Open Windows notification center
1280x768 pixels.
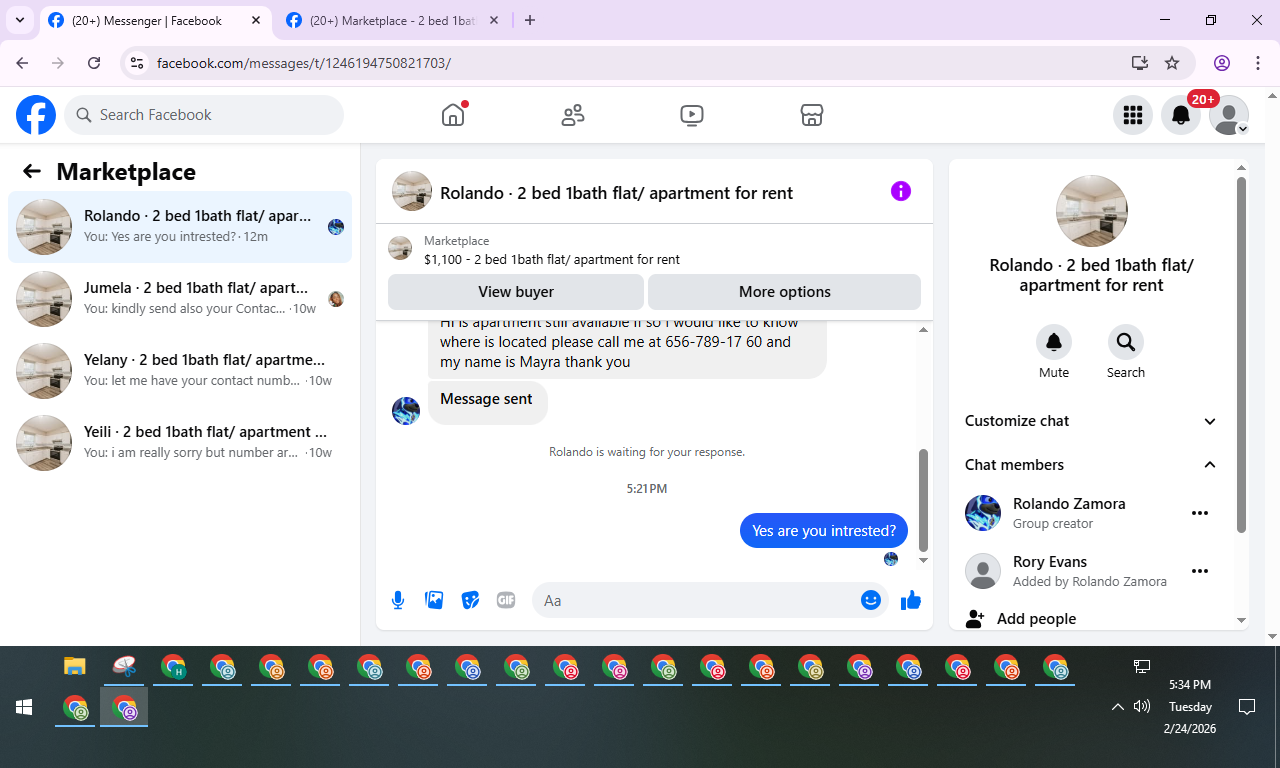coord(1247,707)
